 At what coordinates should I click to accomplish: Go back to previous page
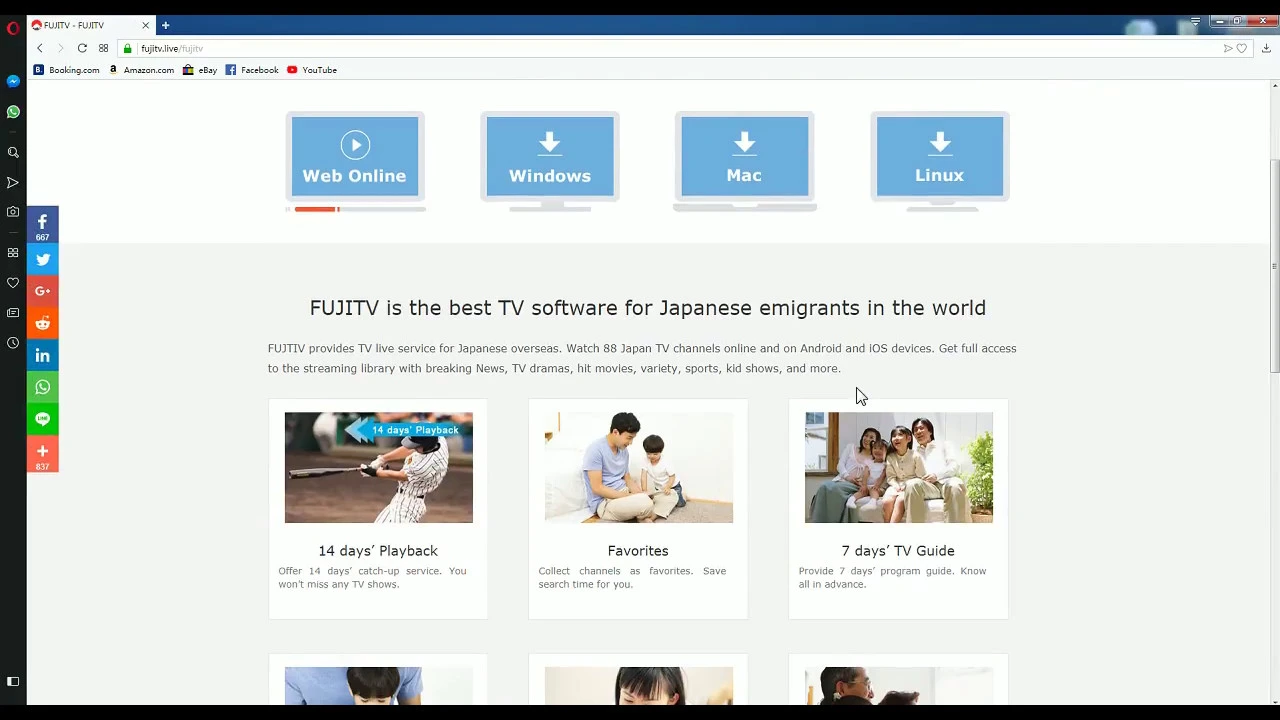coord(40,48)
